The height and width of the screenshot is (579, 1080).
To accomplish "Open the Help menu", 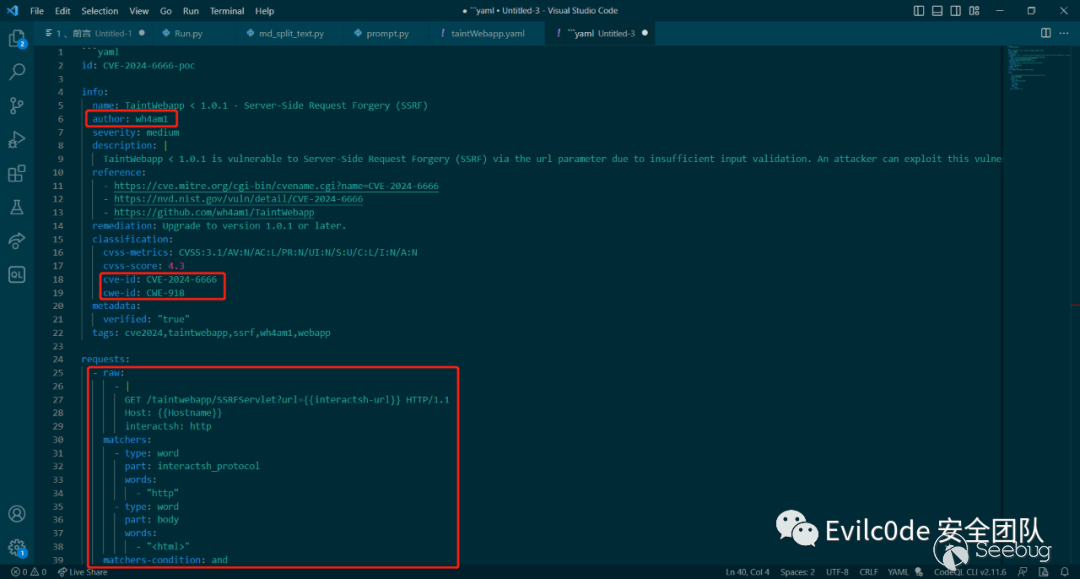I will click(x=264, y=11).
